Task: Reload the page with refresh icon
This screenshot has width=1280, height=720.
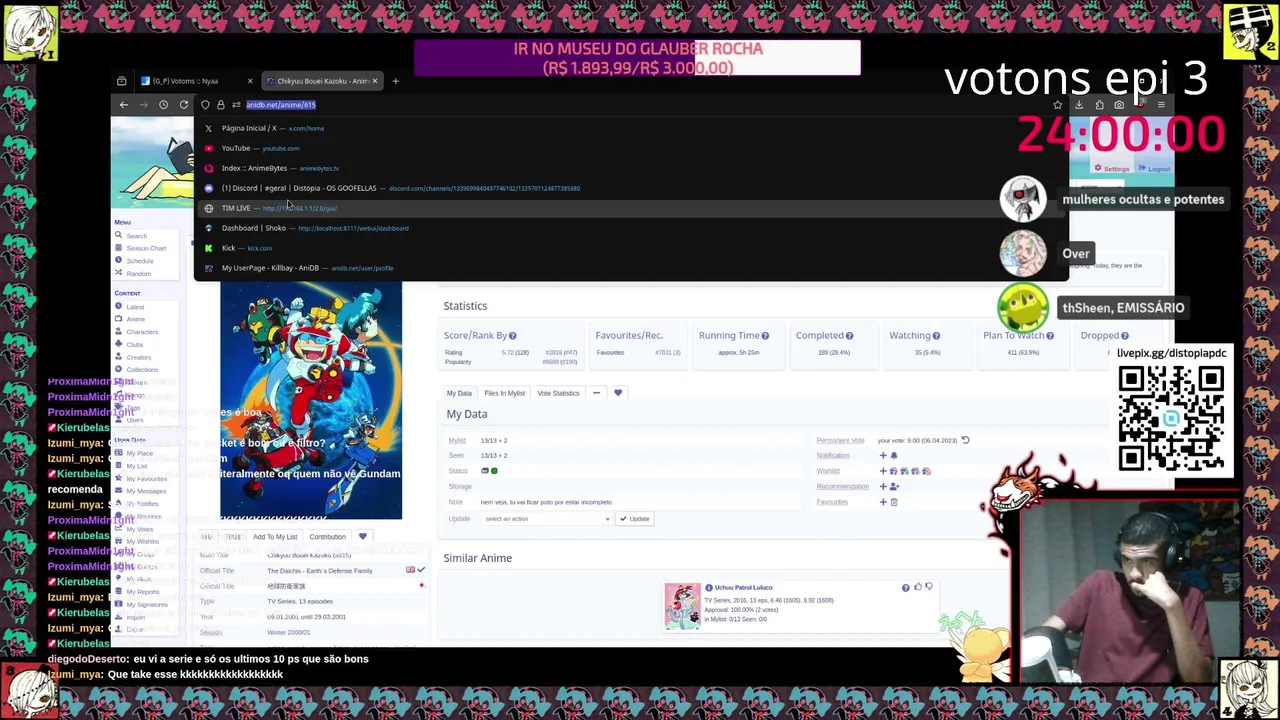Action: [x=184, y=105]
